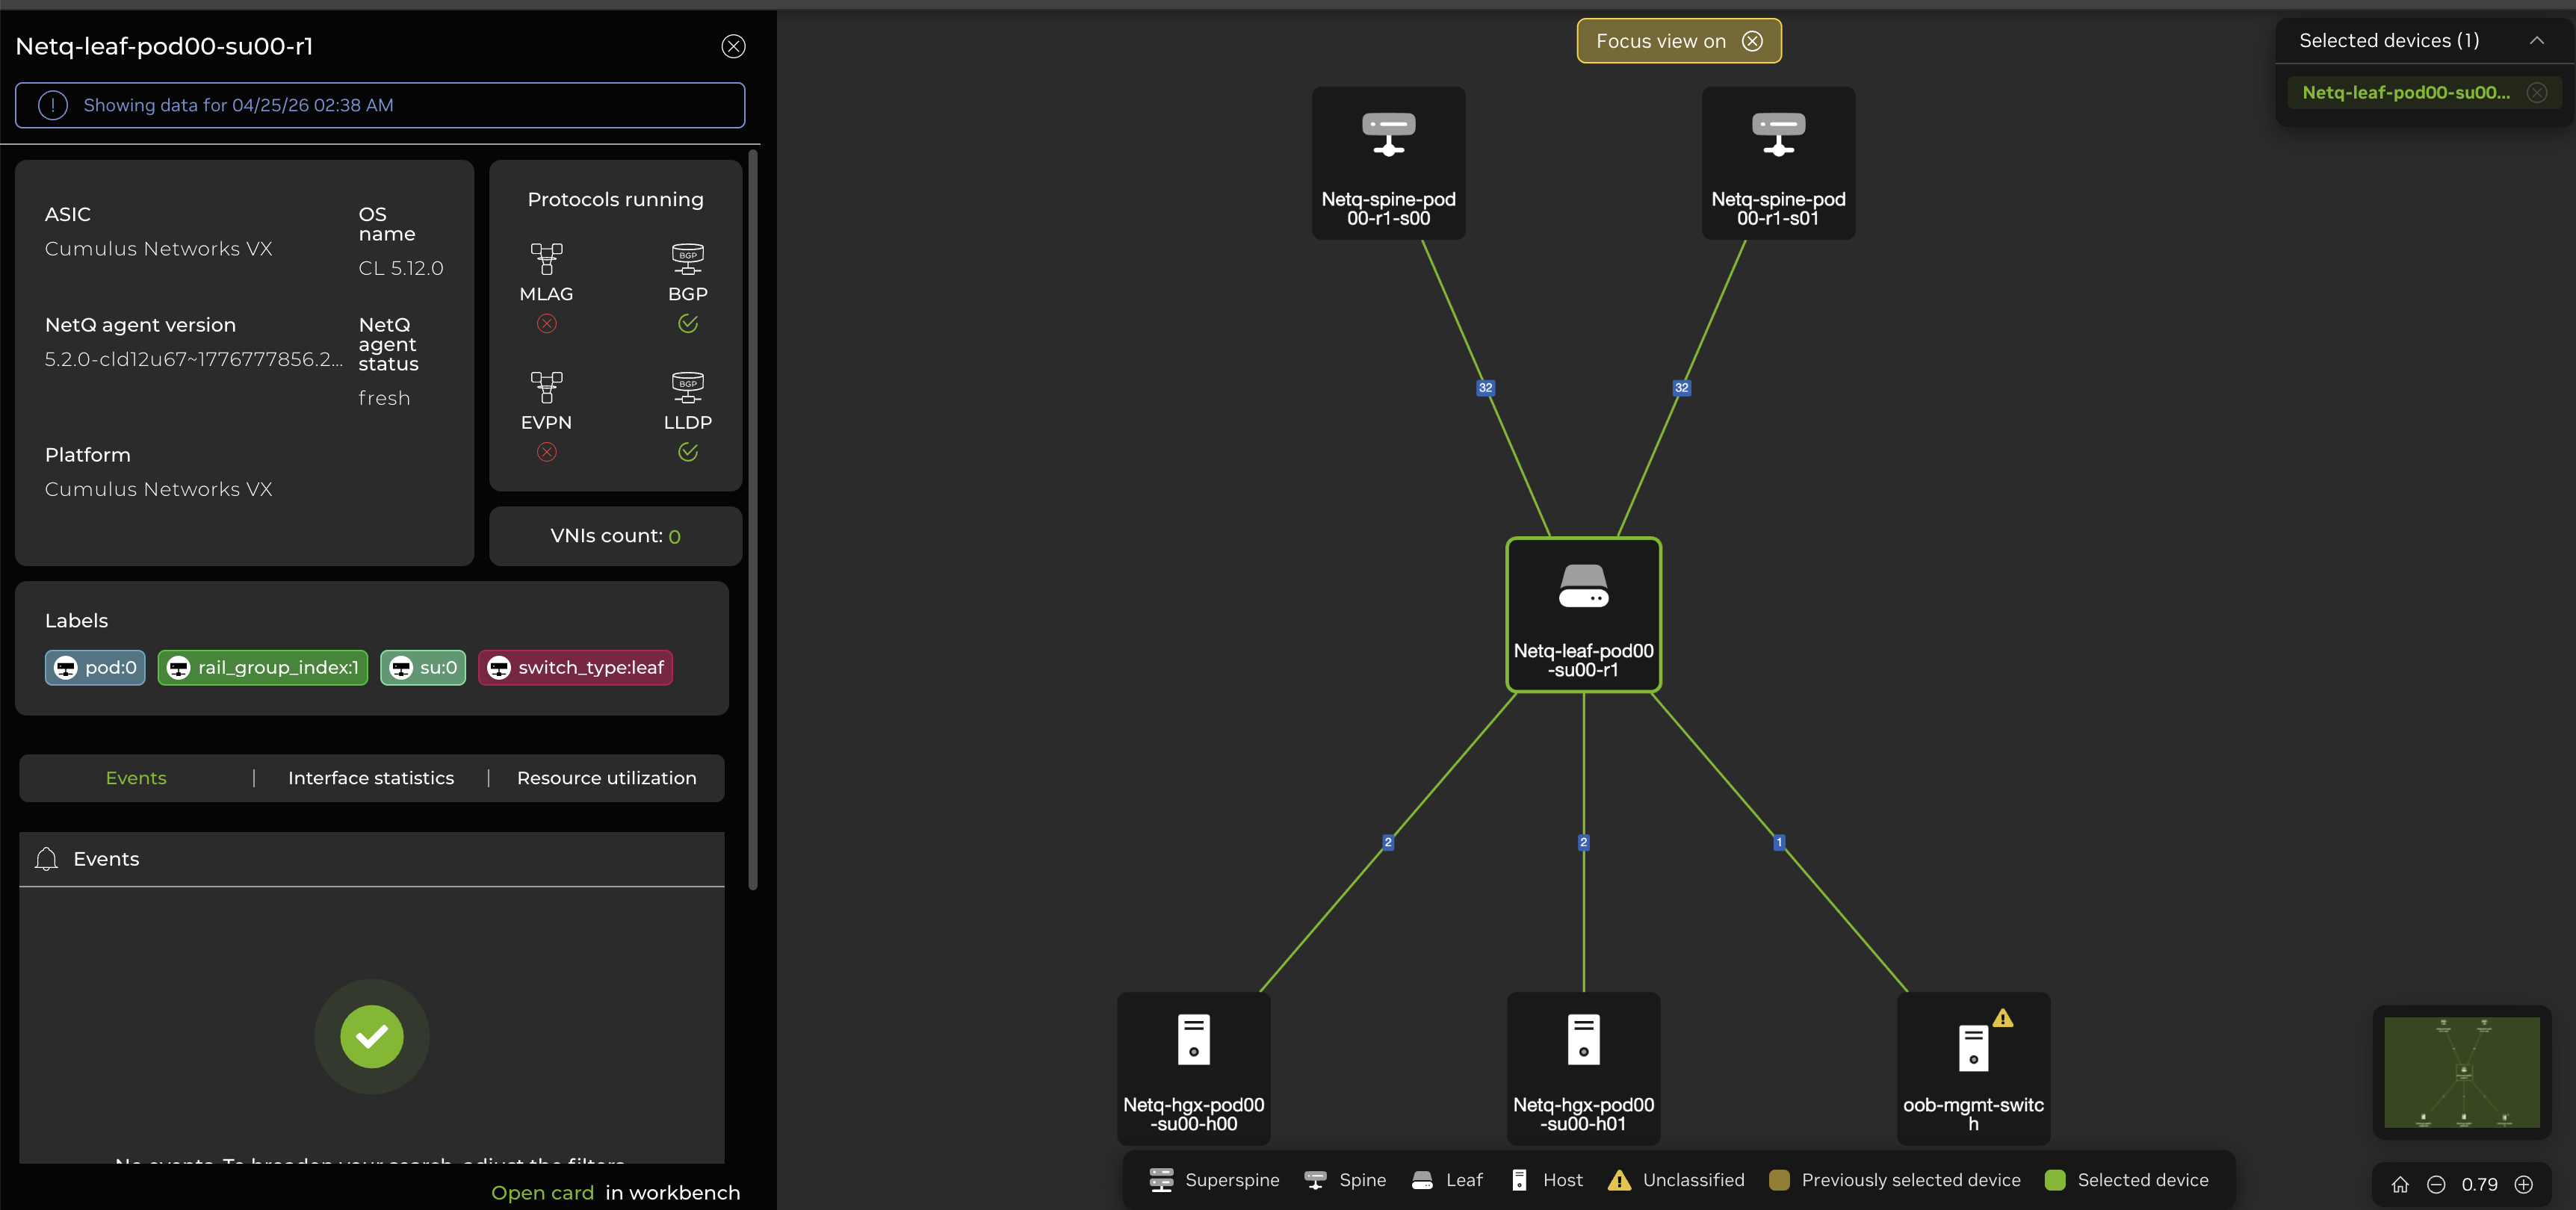The image size is (2576, 1210).
Task: Click the CL 5.12.0 OS name value
Action: tap(401, 268)
